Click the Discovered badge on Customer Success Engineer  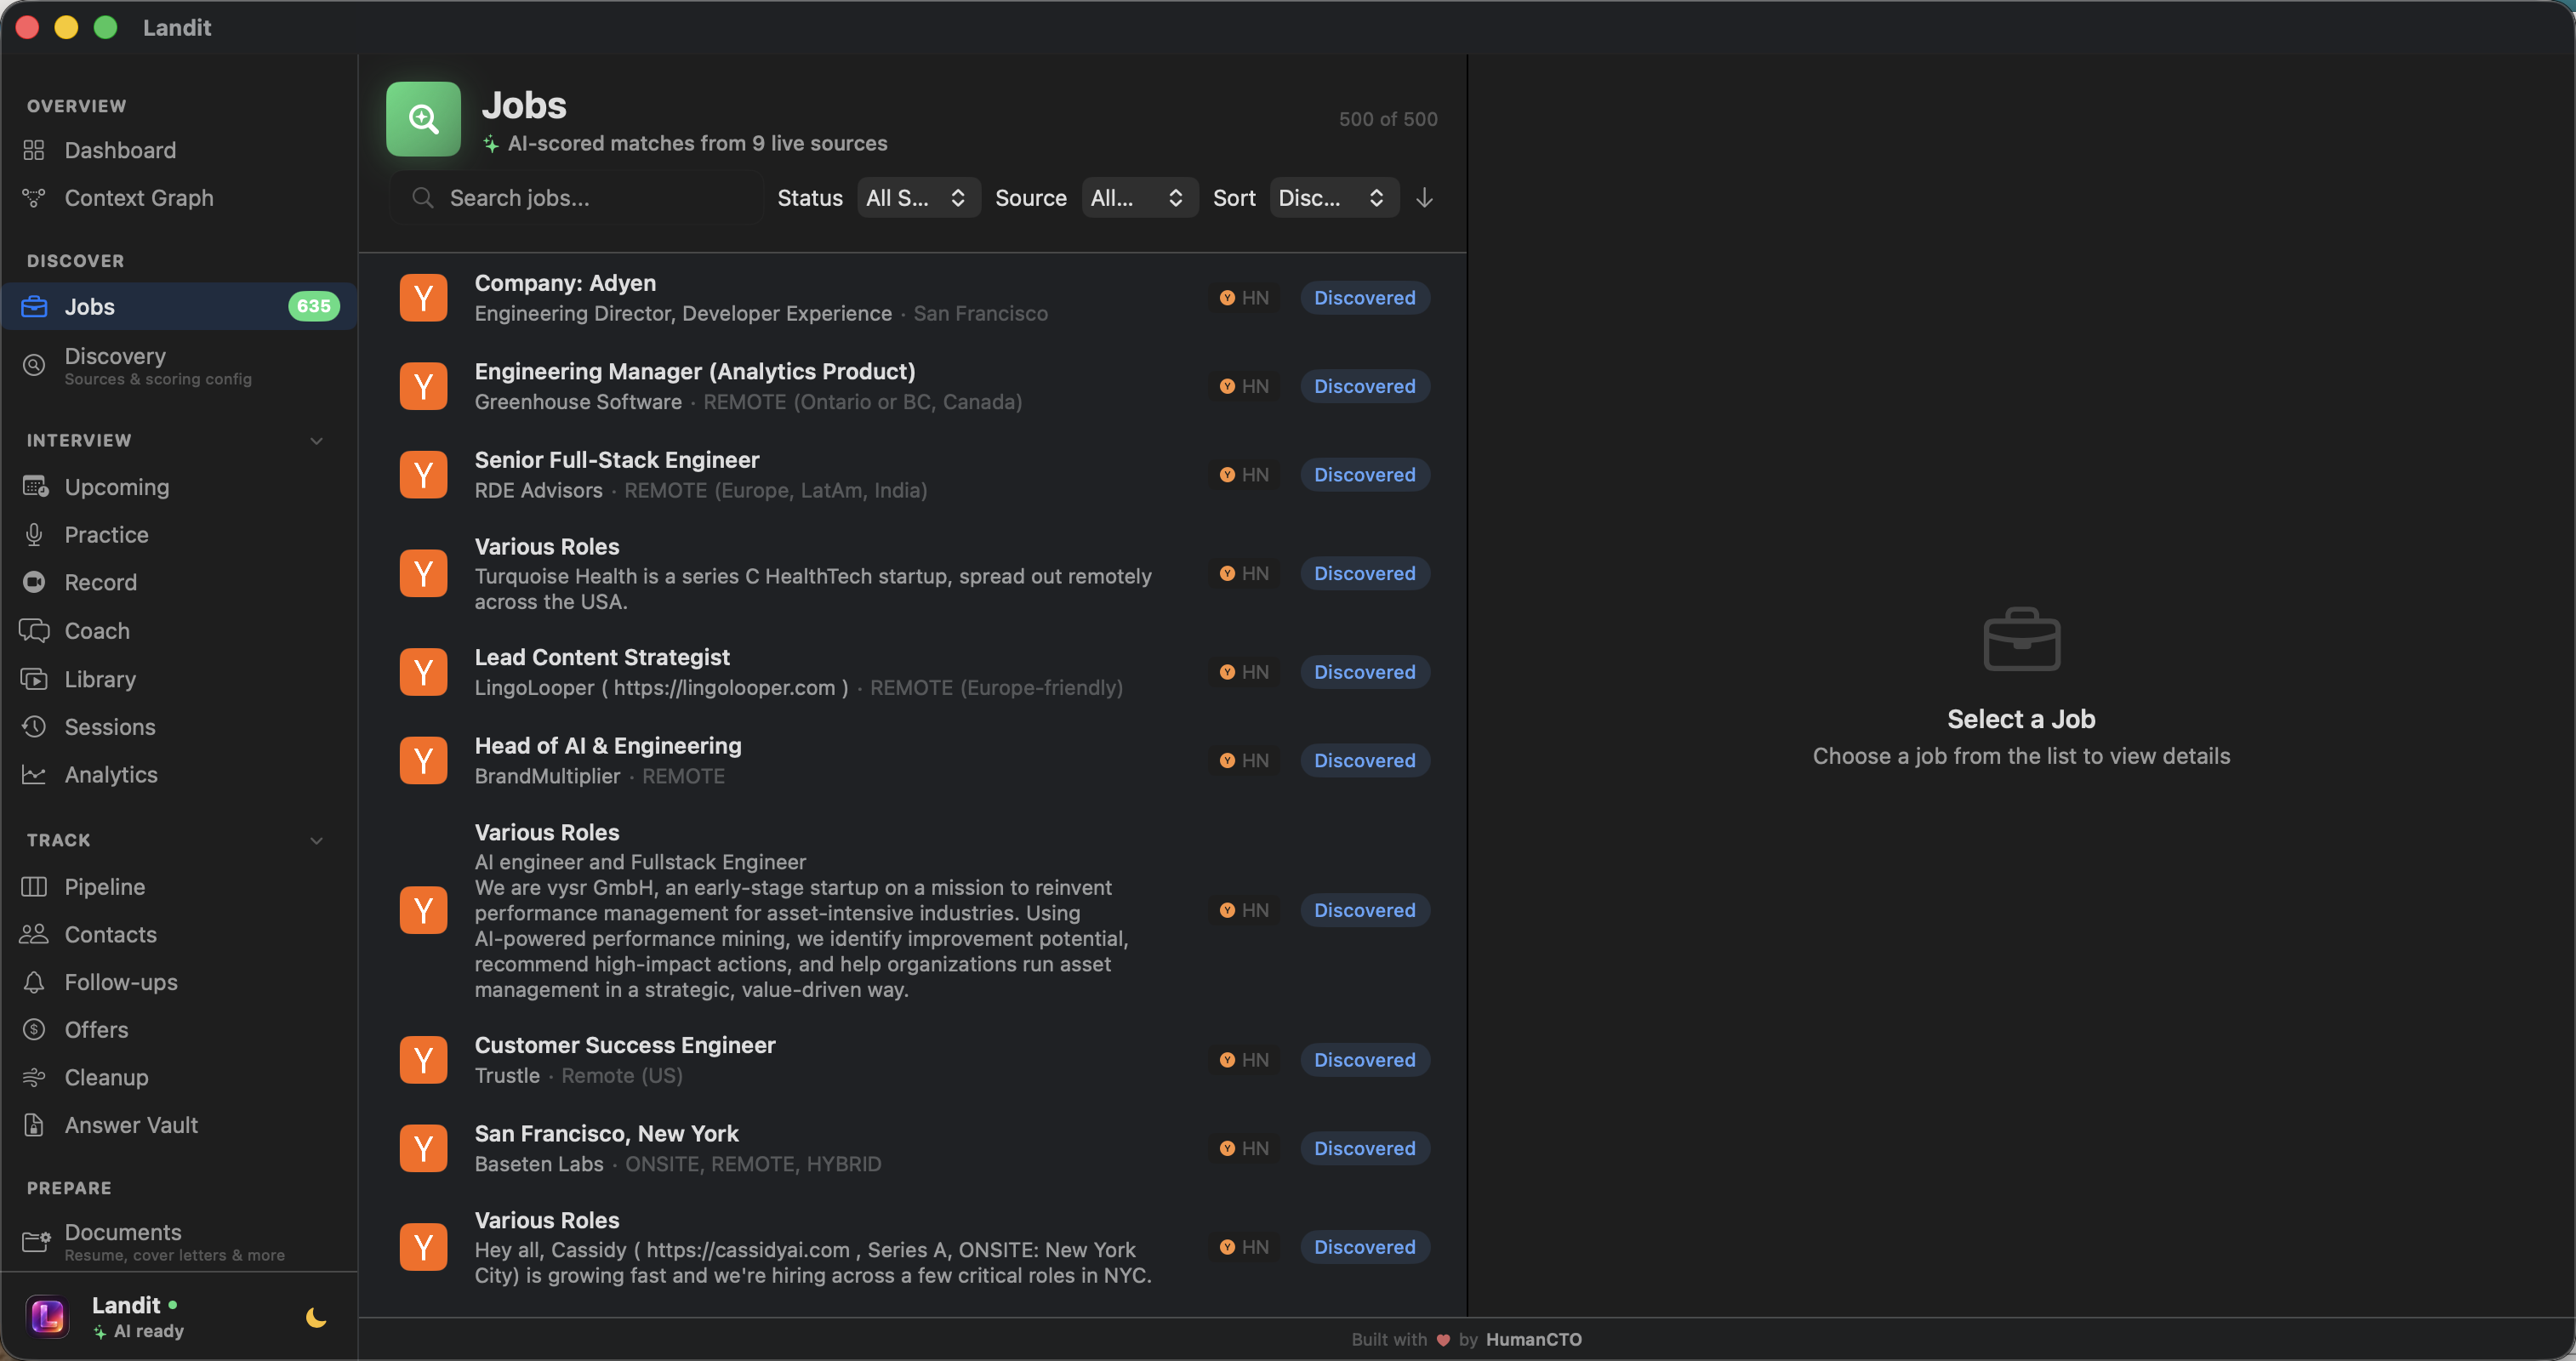pyautogui.click(x=1364, y=1060)
